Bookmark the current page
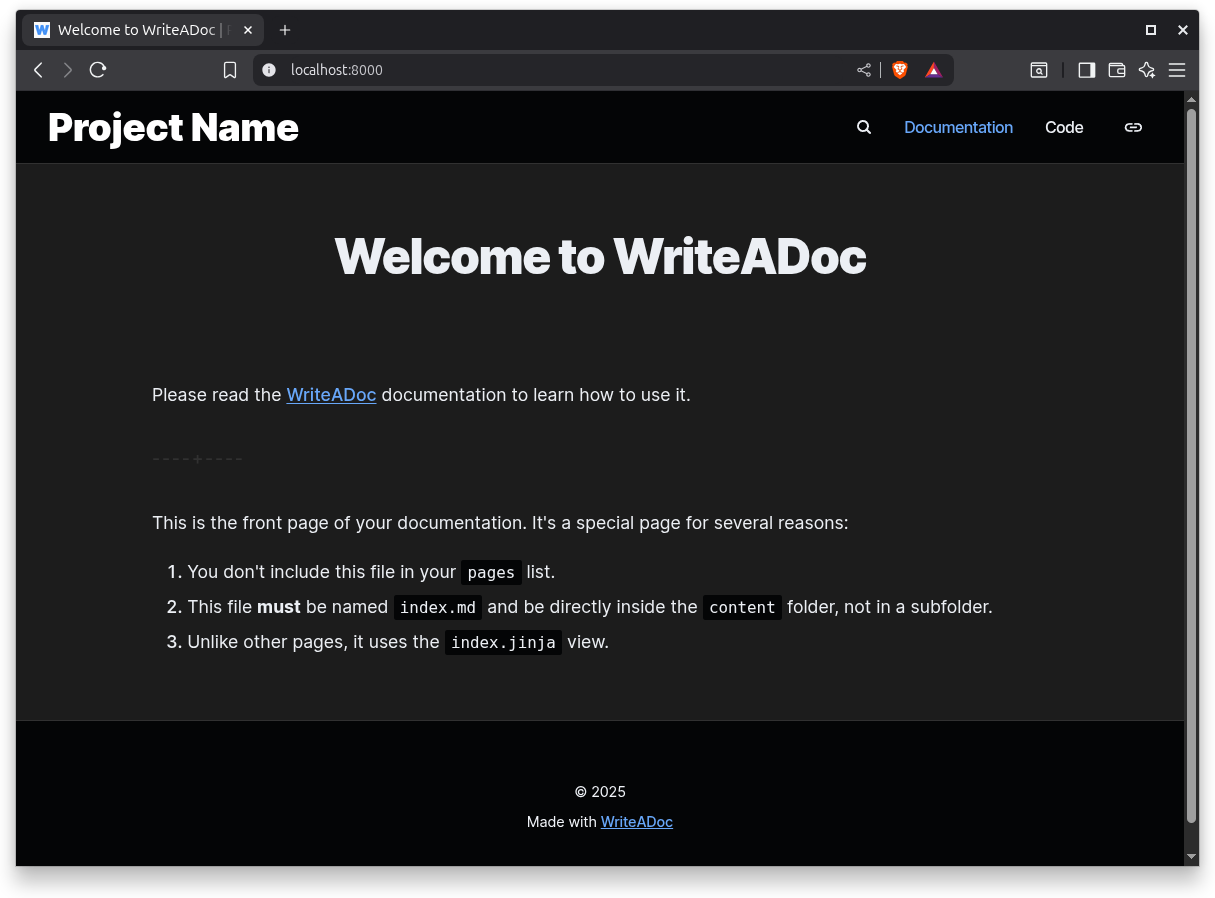 (230, 70)
